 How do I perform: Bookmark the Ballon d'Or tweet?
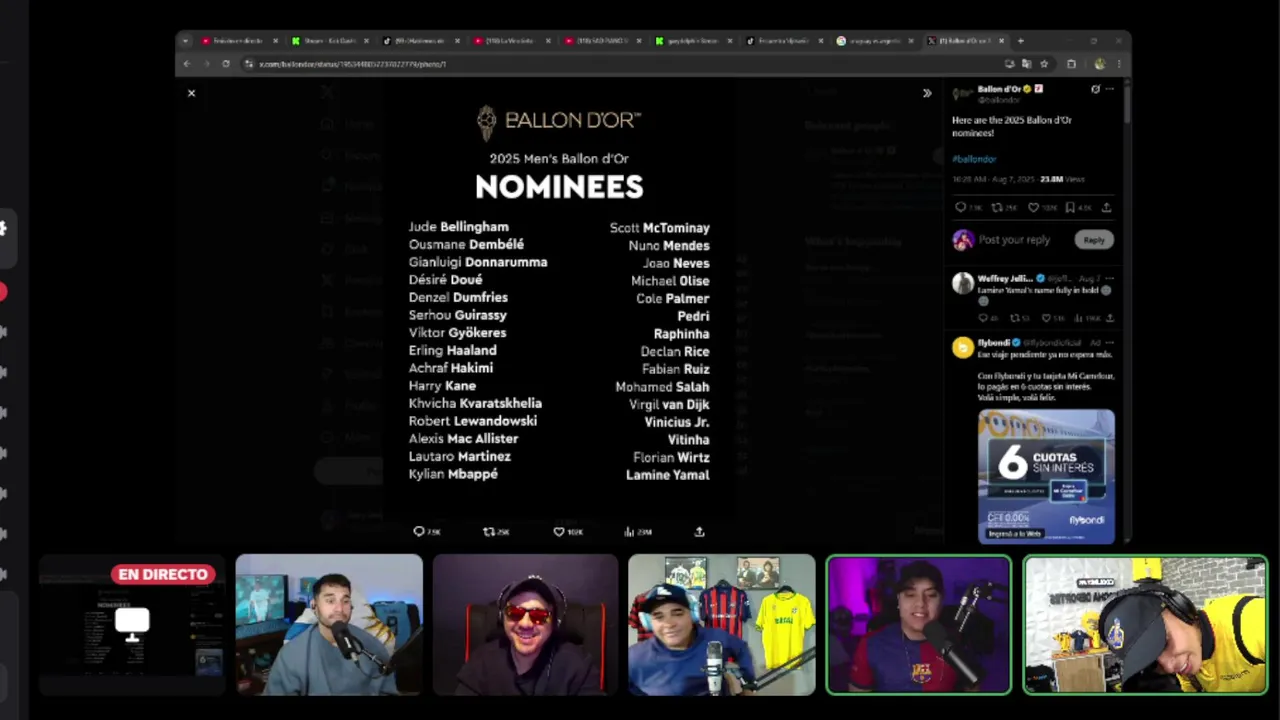[1070, 208]
